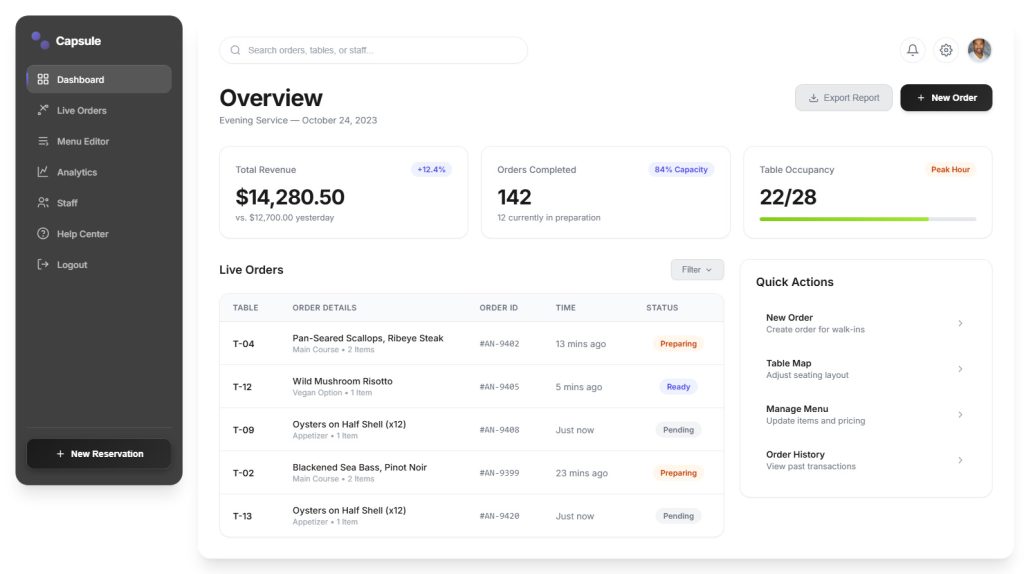Switch to Analytics section
The image size is (1024, 574).
[x=99, y=172]
